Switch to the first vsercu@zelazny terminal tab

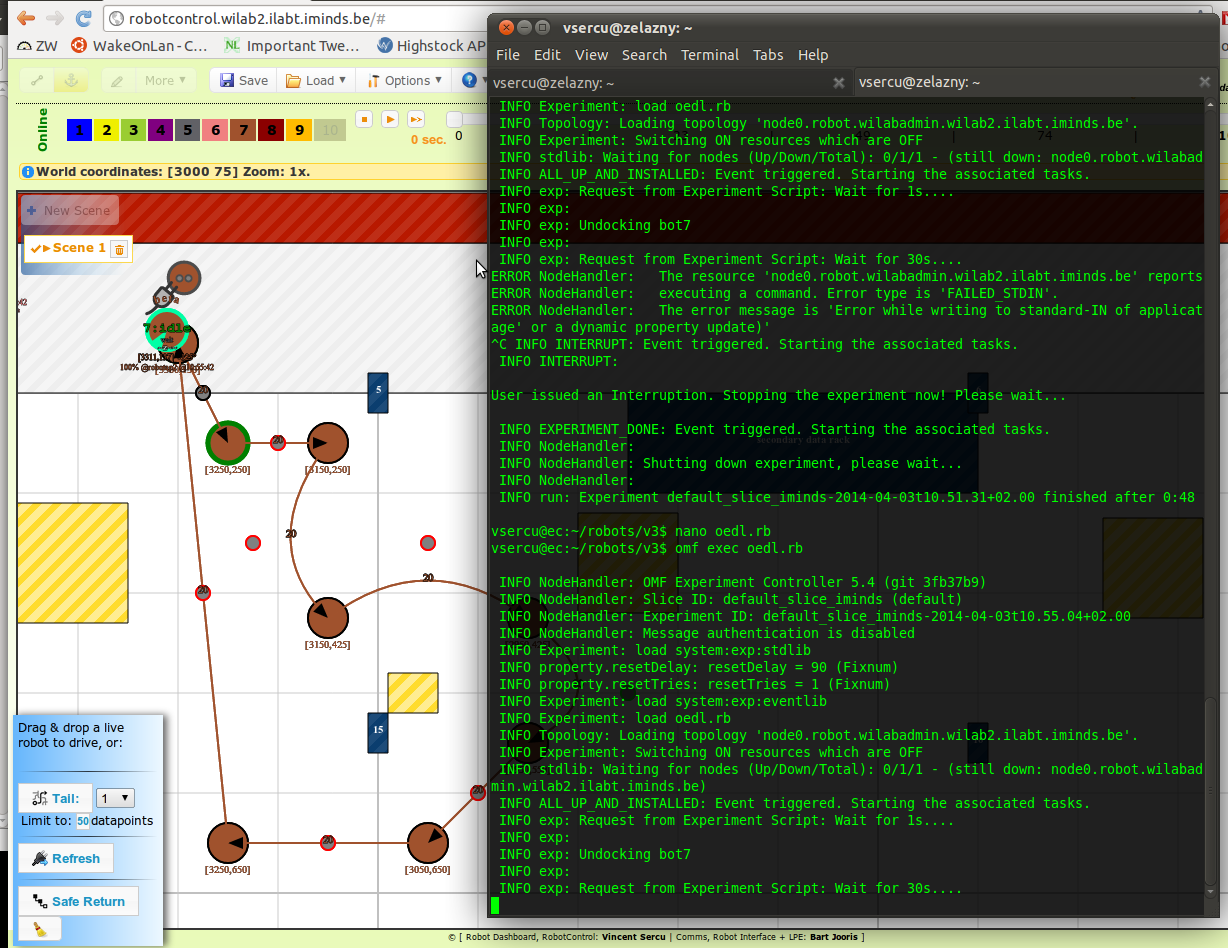tap(672, 83)
